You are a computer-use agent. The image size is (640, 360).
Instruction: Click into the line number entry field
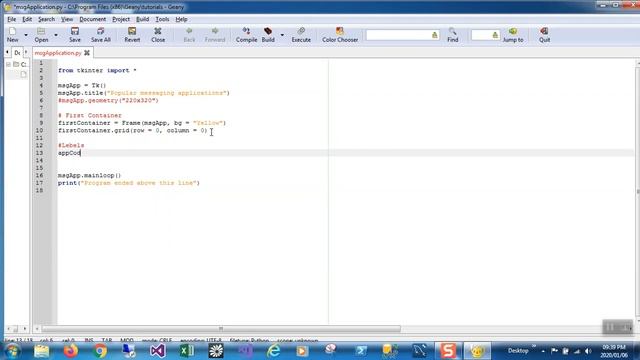[x=481, y=35]
